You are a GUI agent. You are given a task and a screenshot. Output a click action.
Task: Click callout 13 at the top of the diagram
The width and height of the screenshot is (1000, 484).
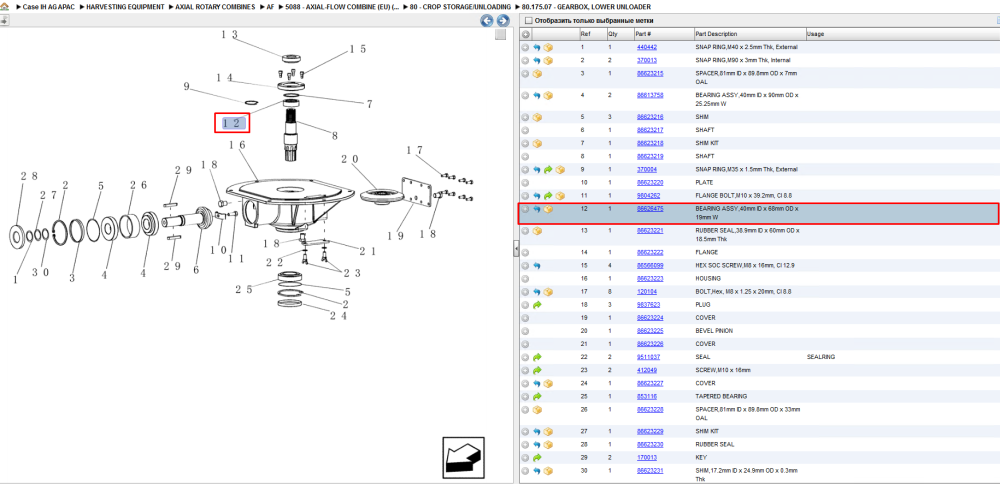[229, 35]
